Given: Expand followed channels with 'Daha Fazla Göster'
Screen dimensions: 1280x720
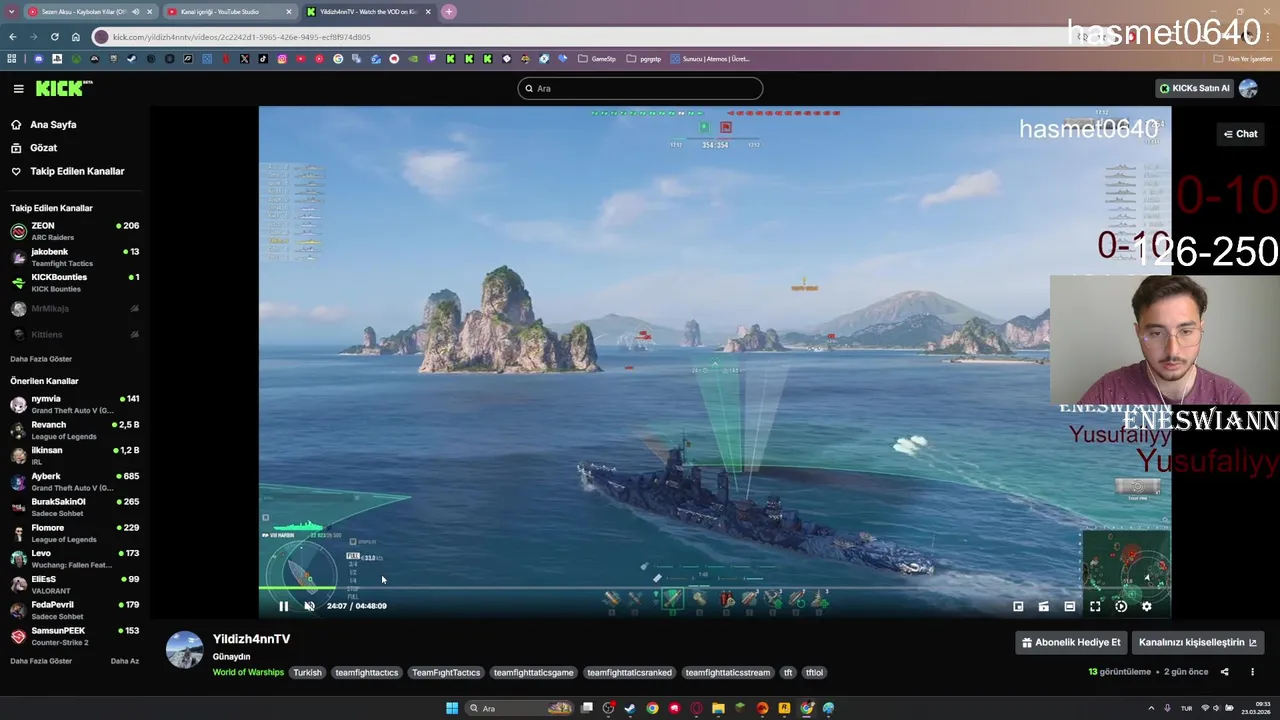Looking at the screenshot, I should [41, 359].
